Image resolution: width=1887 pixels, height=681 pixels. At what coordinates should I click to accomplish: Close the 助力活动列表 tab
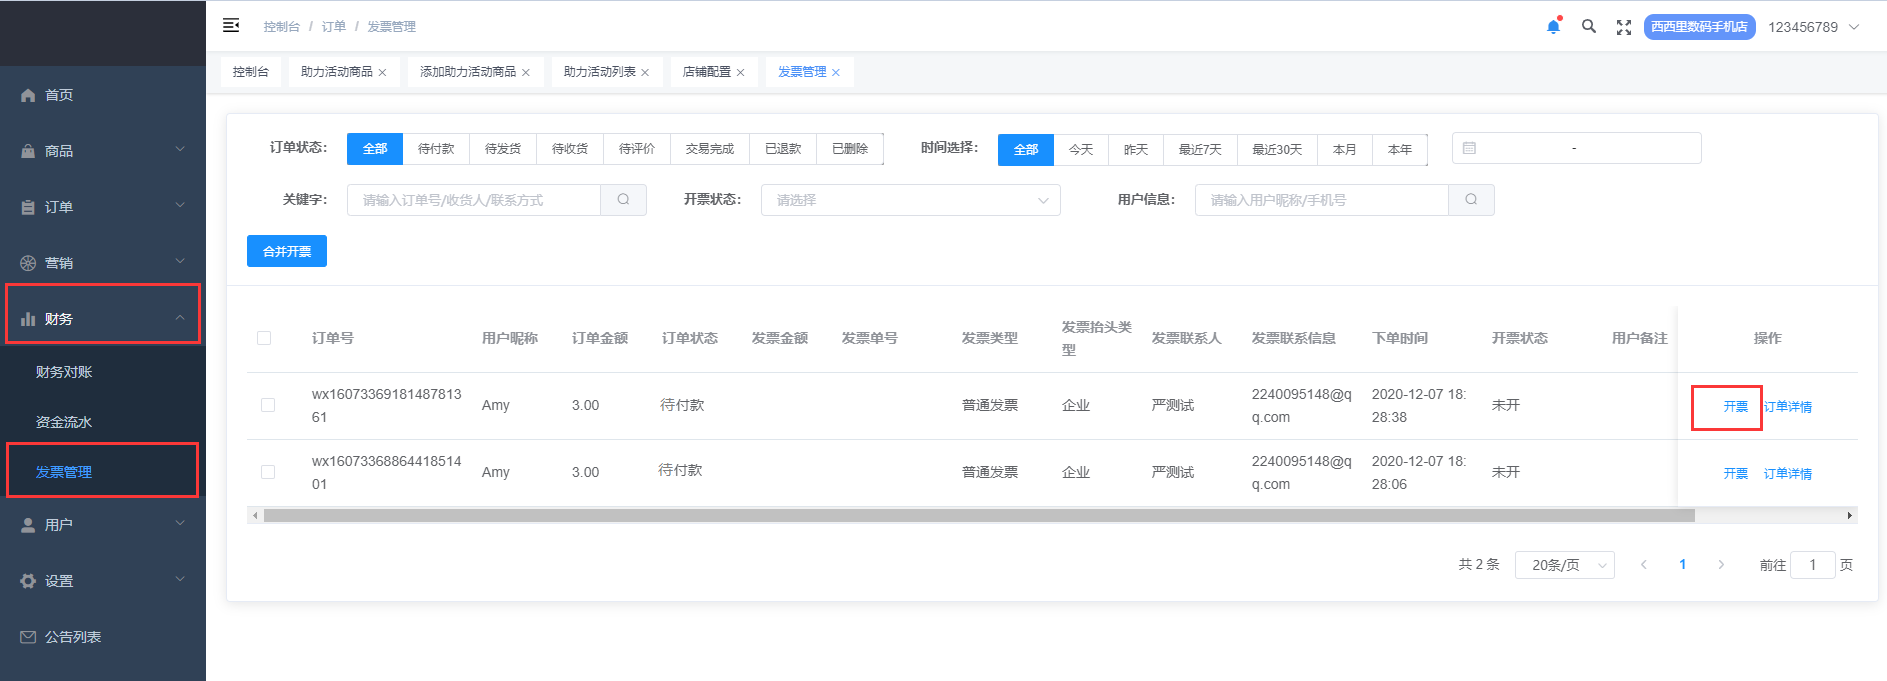(x=645, y=73)
